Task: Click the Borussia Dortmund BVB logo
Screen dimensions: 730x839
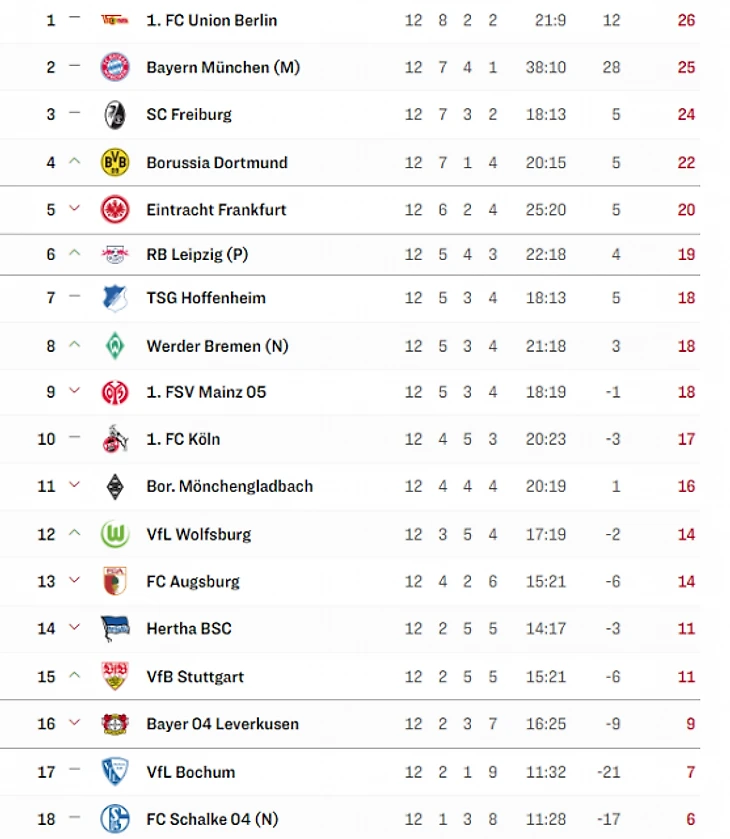Action: click(x=114, y=162)
